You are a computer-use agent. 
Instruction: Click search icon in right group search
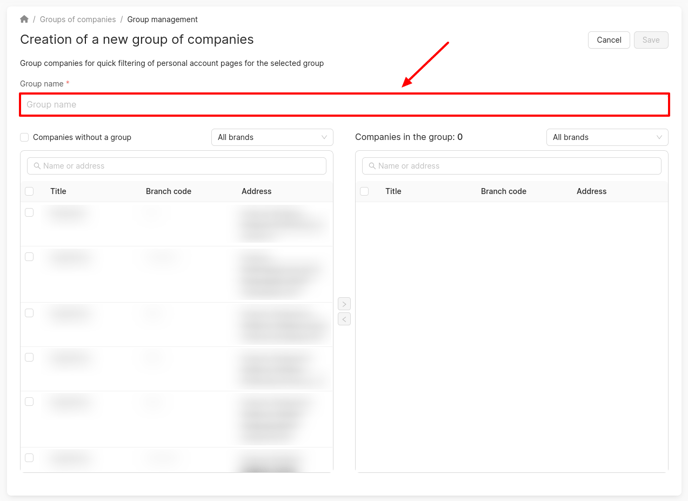[372, 166]
